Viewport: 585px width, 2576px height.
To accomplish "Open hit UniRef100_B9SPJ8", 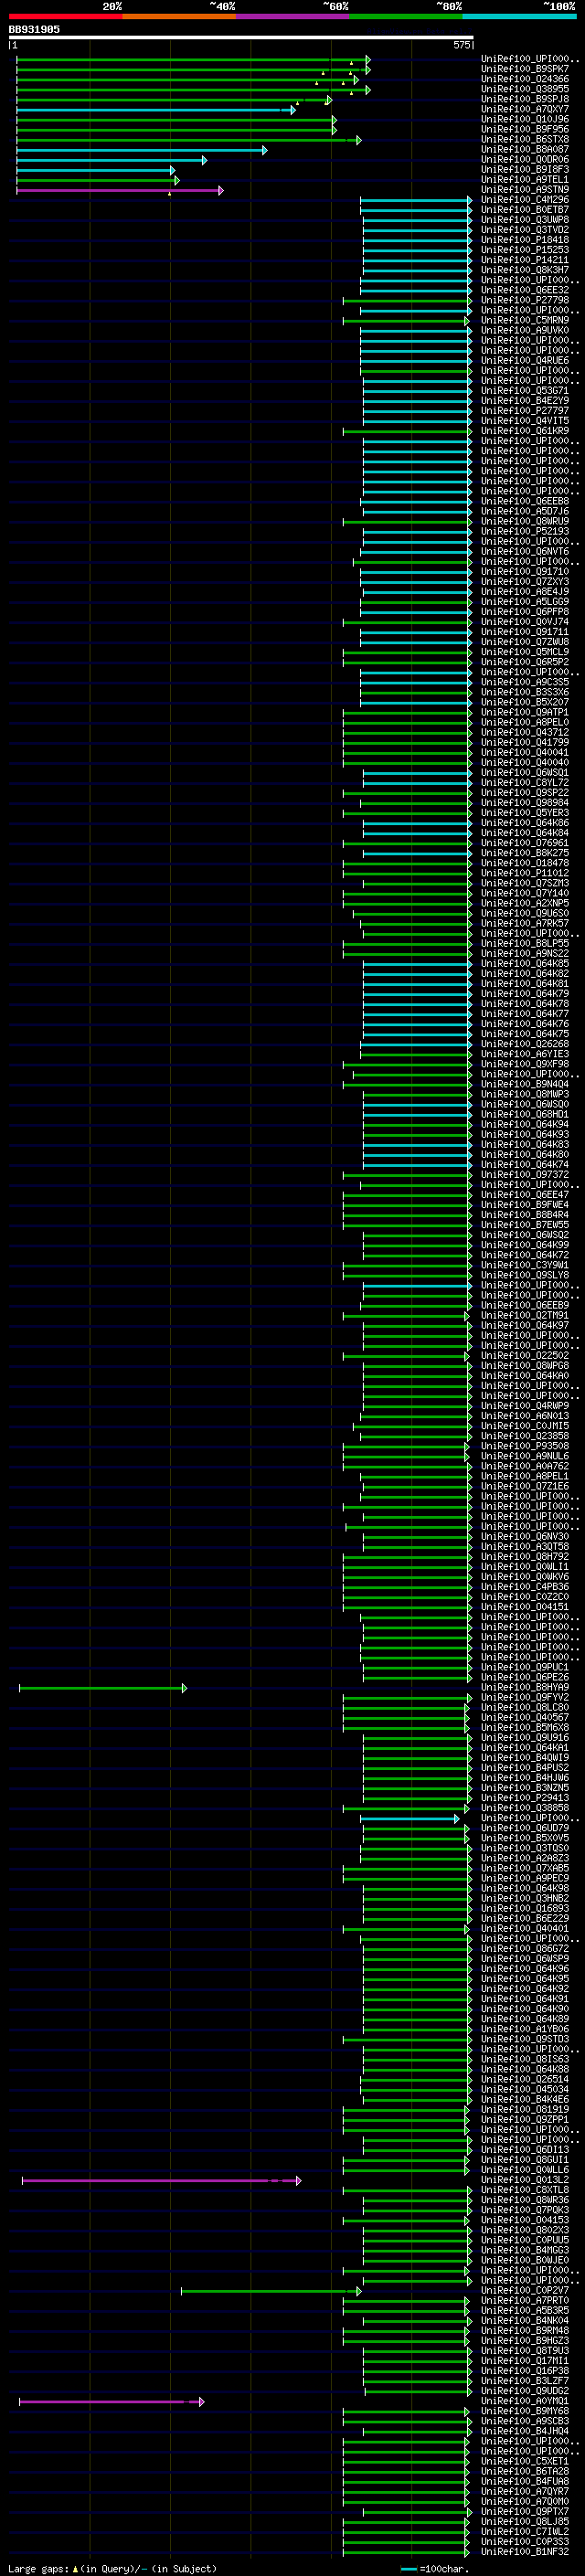I will (525, 99).
